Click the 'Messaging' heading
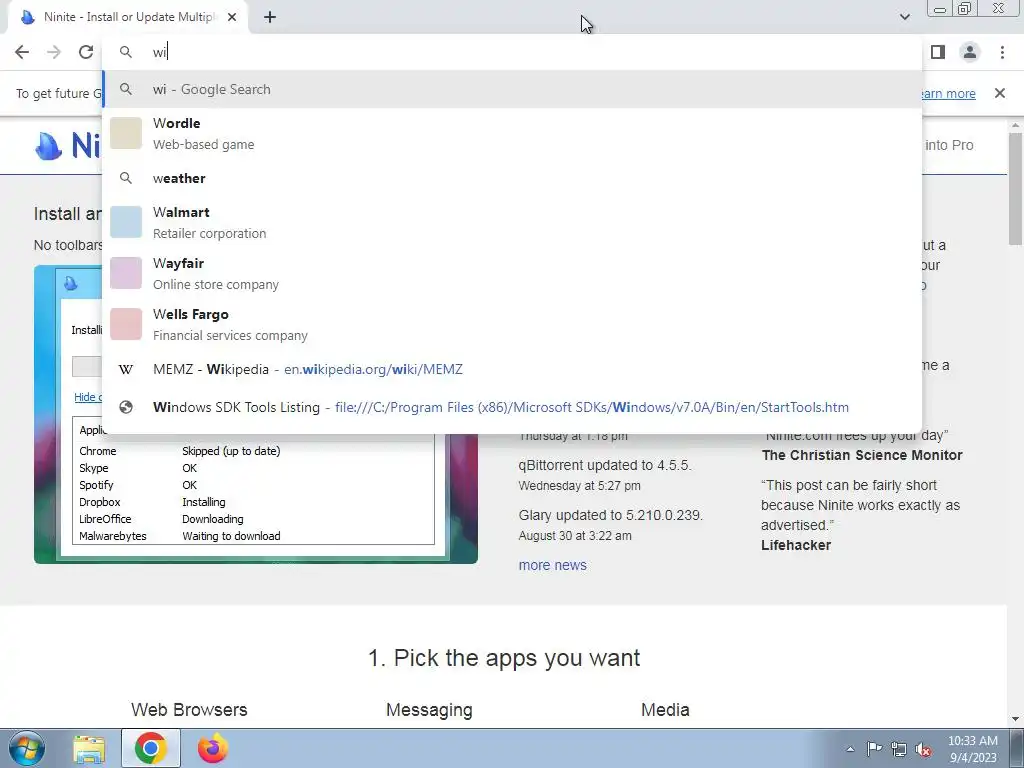This screenshot has height=768, width=1024. 429,710
